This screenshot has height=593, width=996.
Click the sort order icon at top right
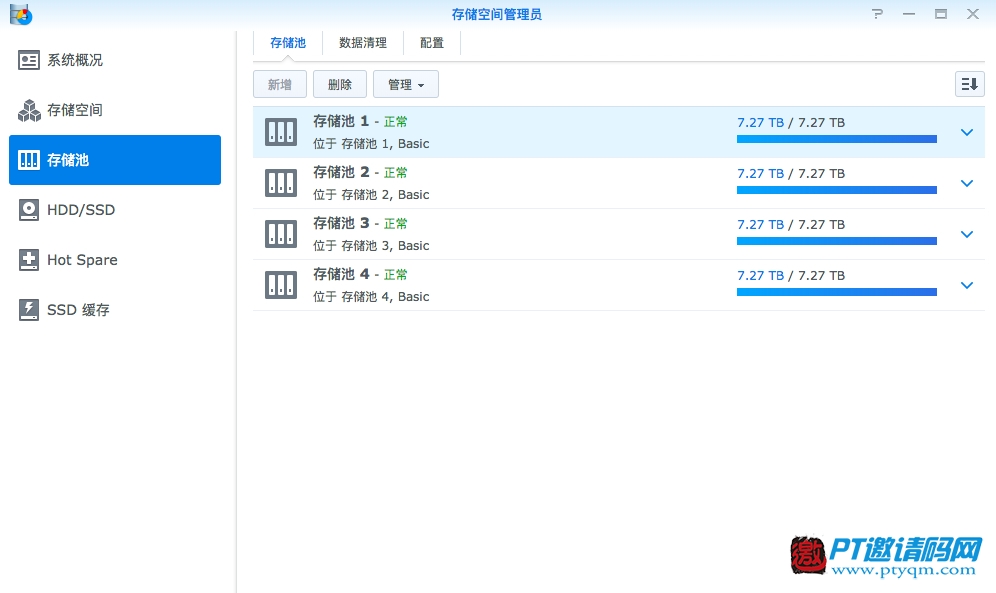pos(969,85)
